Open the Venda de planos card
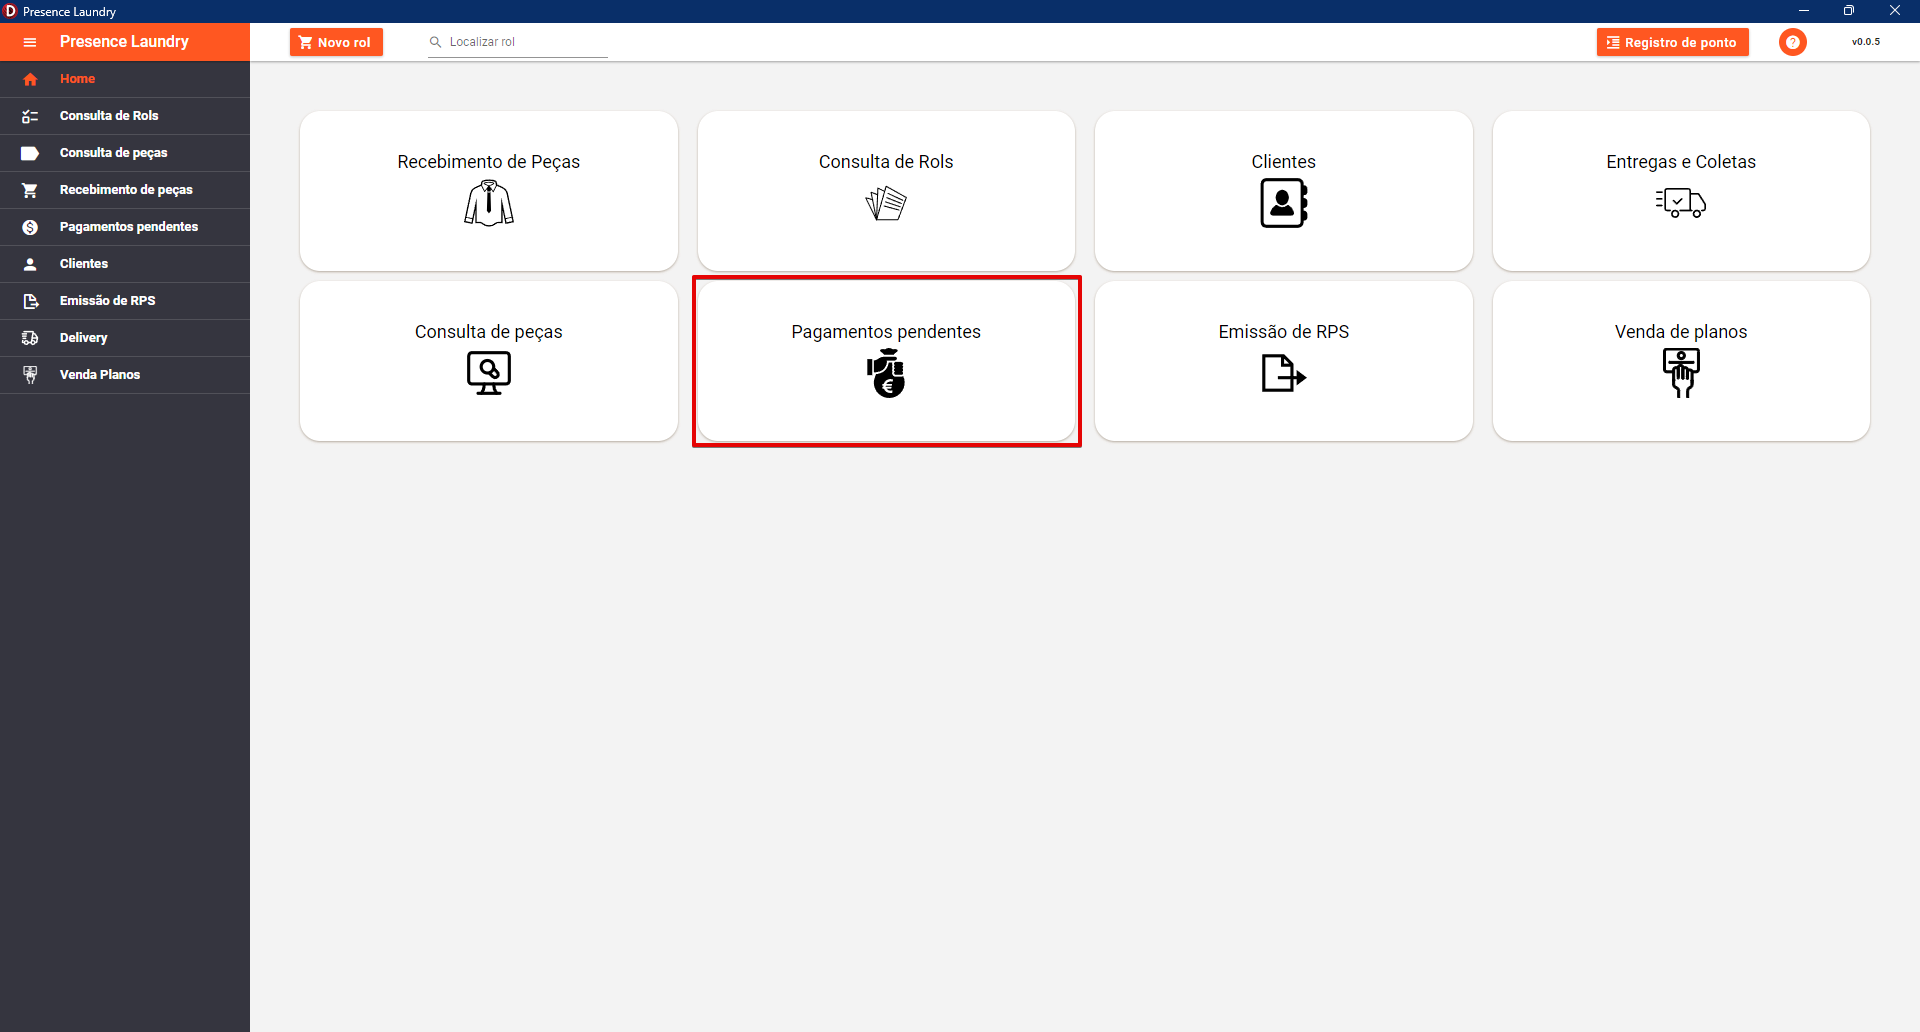The height and width of the screenshot is (1032, 1920). (x=1681, y=361)
